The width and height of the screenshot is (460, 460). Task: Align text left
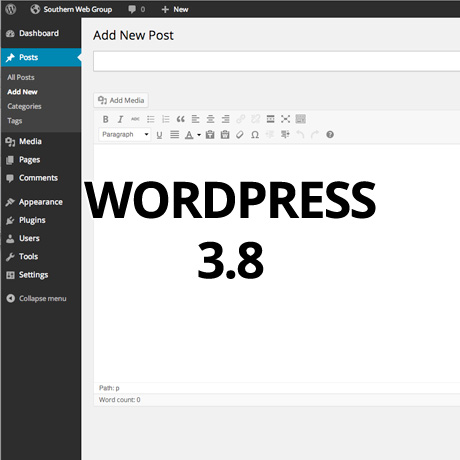coord(195,119)
